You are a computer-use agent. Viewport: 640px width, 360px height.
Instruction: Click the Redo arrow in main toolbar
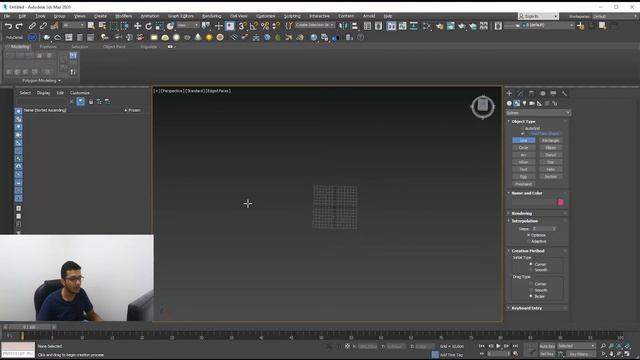(x=19, y=26)
